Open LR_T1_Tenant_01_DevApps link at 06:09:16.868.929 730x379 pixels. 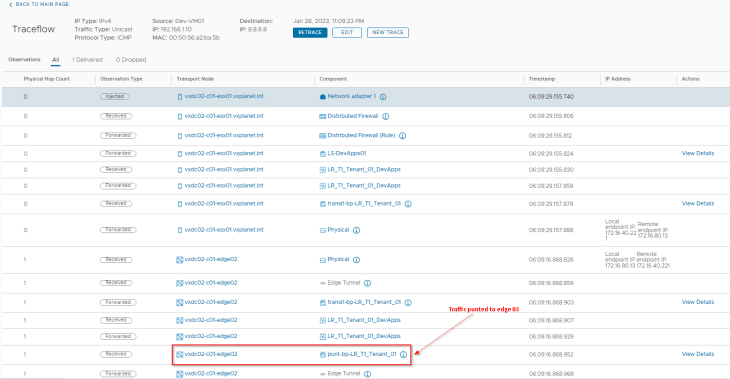364,336
